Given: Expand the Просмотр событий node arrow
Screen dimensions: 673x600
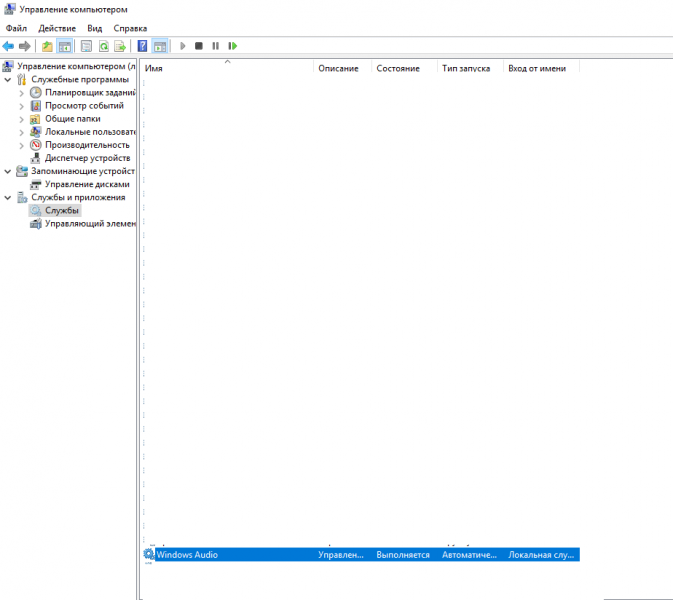Looking at the screenshot, I should (x=22, y=106).
